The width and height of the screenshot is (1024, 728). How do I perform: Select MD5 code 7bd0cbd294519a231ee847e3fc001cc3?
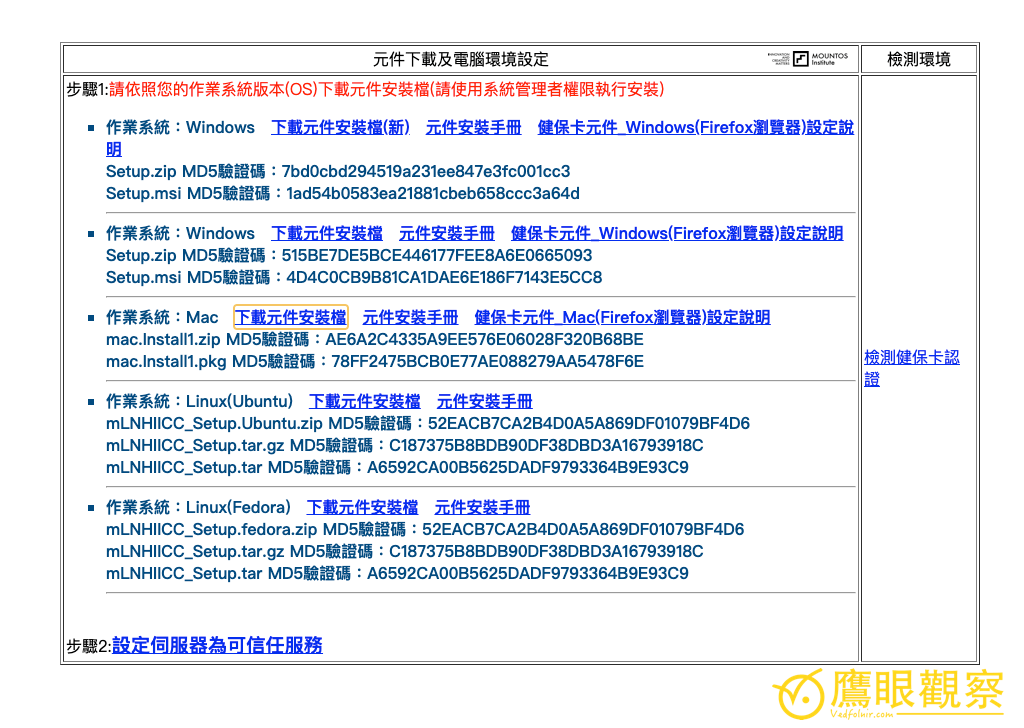(x=426, y=171)
